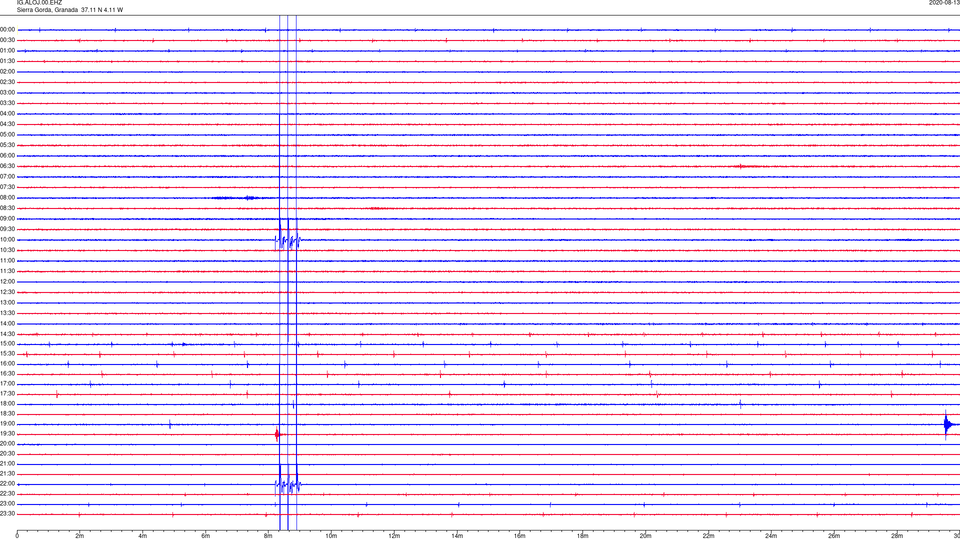The height and width of the screenshot is (540, 960).
Task: Select the 05:30 trace time label
Action: pyautogui.click(x=8, y=144)
